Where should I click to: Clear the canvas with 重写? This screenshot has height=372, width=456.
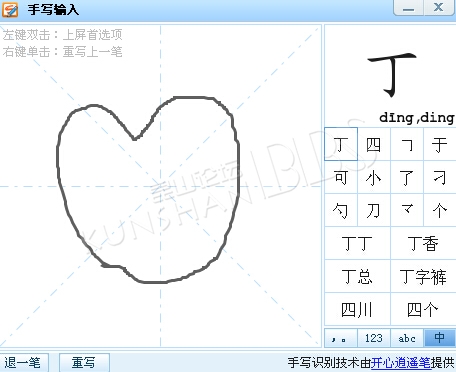[84, 363]
